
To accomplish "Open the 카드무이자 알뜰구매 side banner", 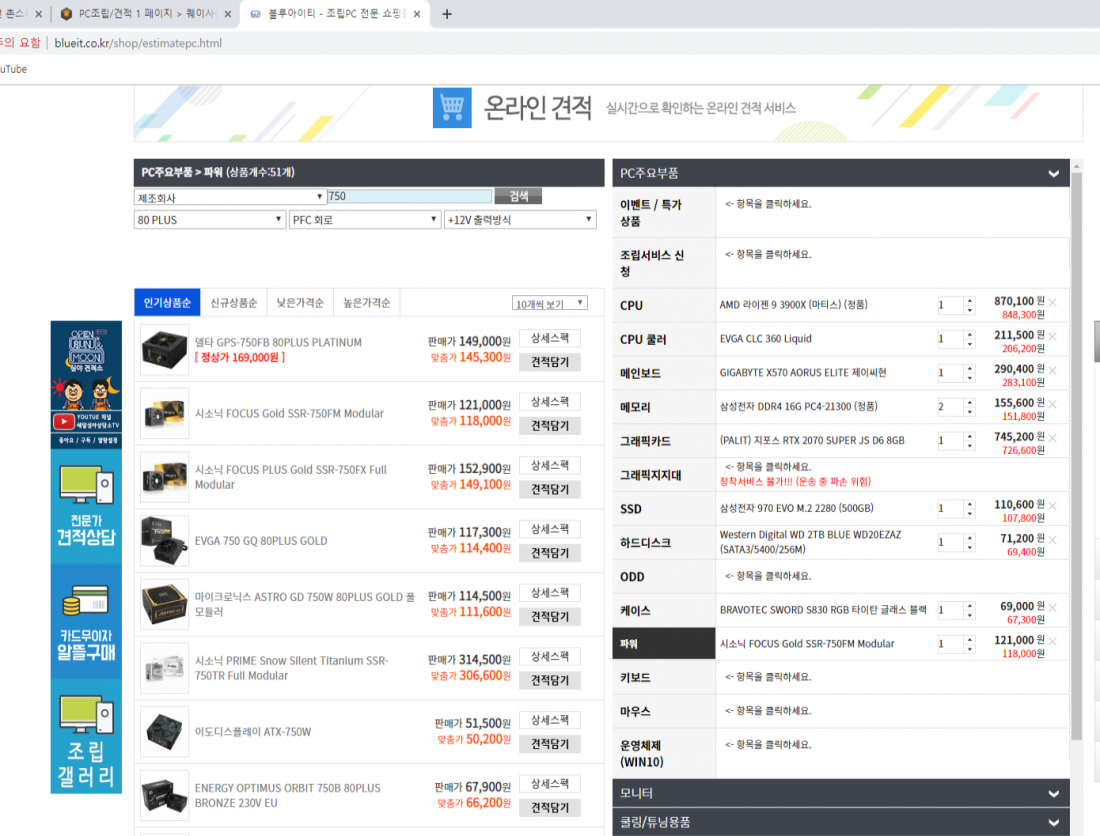I will click(86, 621).
